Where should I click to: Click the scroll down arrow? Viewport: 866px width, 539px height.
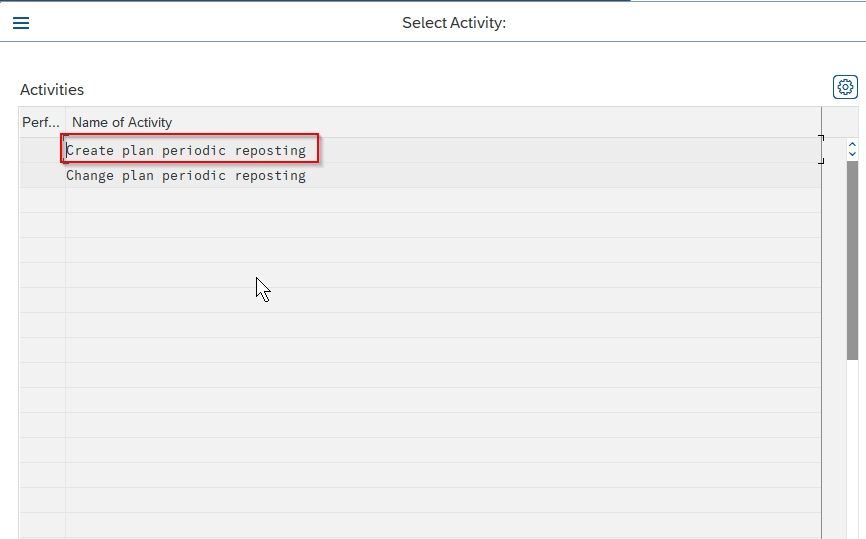tap(852, 154)
